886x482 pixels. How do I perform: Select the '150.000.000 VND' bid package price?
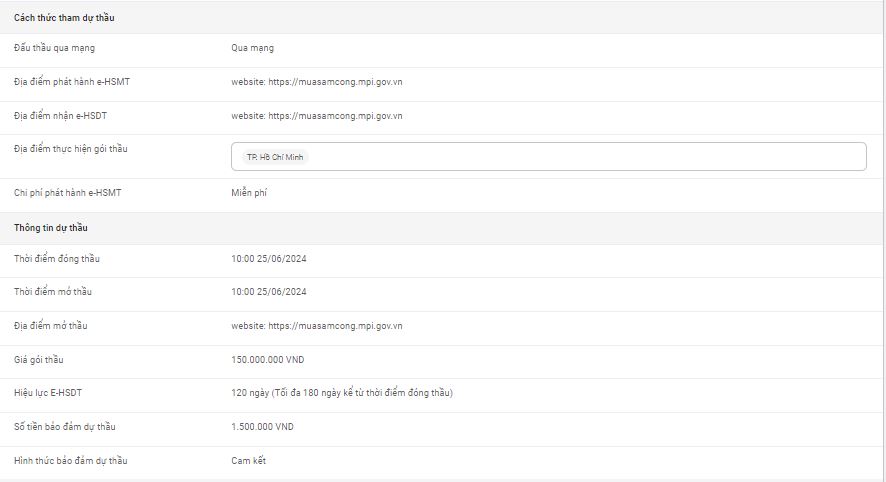(x=270, y=360)
